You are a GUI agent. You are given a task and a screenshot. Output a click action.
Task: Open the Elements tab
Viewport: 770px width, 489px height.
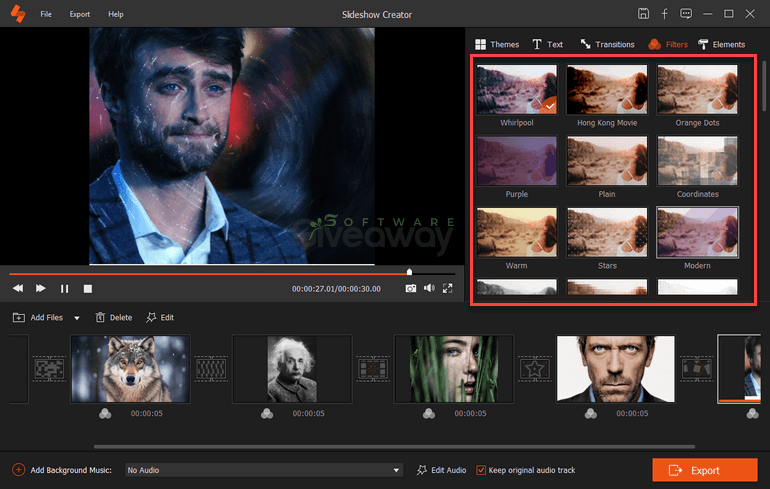pos(720,44)
